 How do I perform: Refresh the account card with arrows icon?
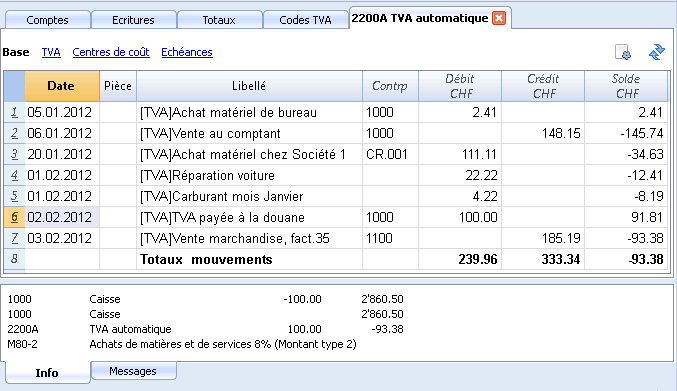(657, 52)
